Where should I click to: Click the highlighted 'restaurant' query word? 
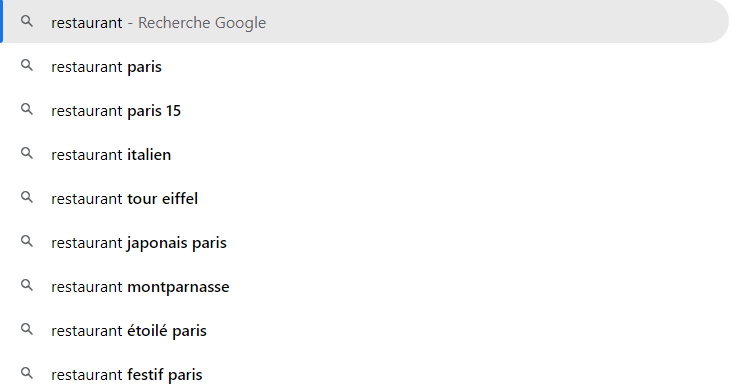(87, 23)
